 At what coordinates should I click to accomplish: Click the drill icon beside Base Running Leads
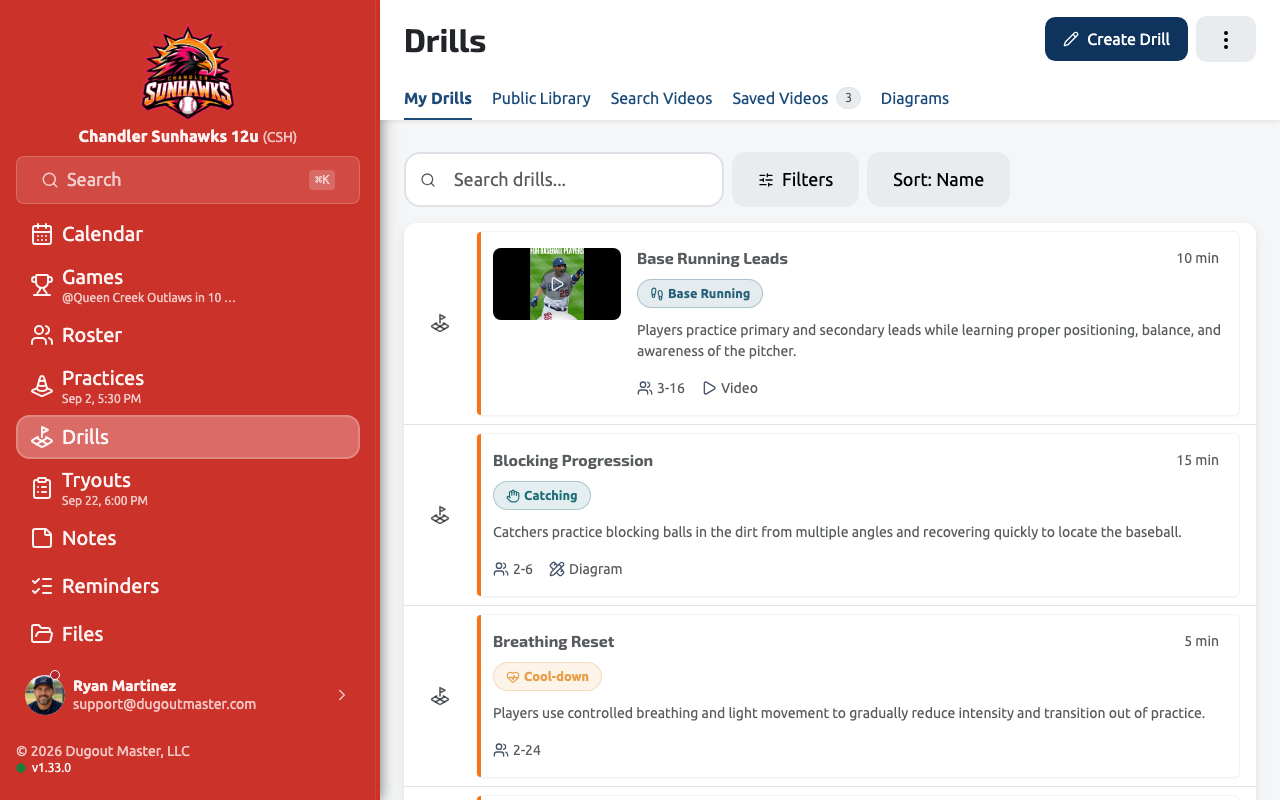tap(440, 324)
